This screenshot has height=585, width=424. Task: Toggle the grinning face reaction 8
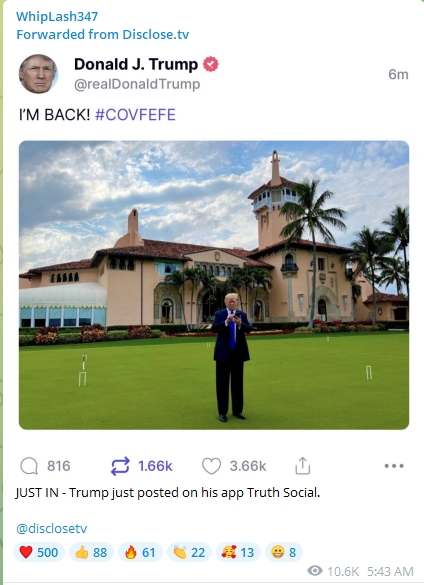[284, 552]
